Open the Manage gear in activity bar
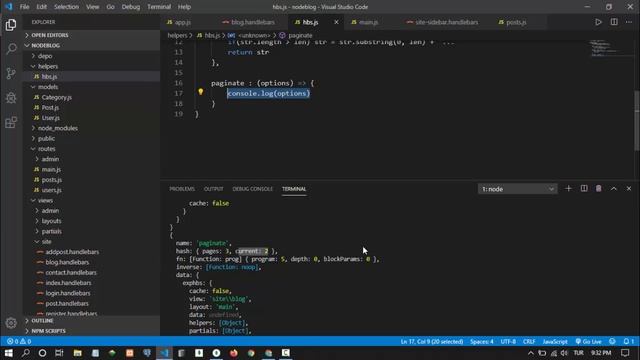The height and width of the screenshot is (360, 640). point(11,323)
